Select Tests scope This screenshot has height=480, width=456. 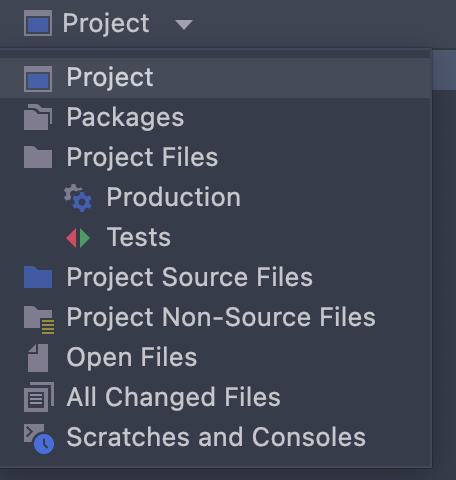click(215, 237)
